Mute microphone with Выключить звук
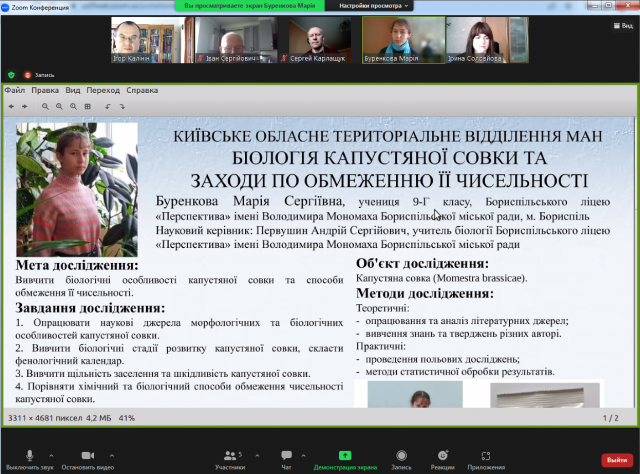Image resolution: width=640 pixels, height=474 pixels. 30,459
